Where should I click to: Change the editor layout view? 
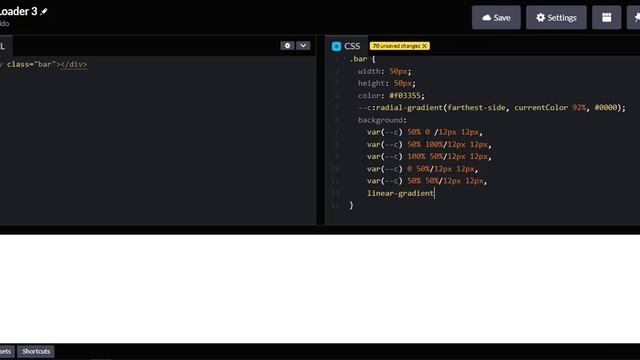pyautogui.click(x=607, y=18)
